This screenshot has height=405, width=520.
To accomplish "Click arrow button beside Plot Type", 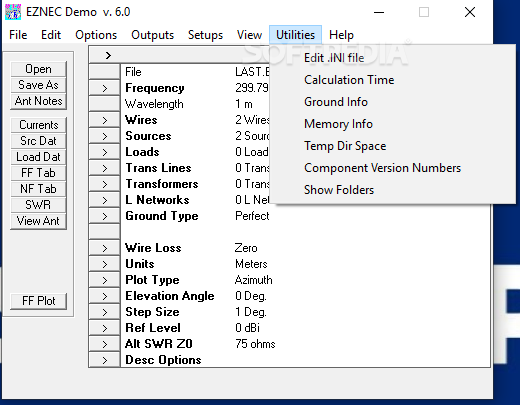I will [105, 280].
